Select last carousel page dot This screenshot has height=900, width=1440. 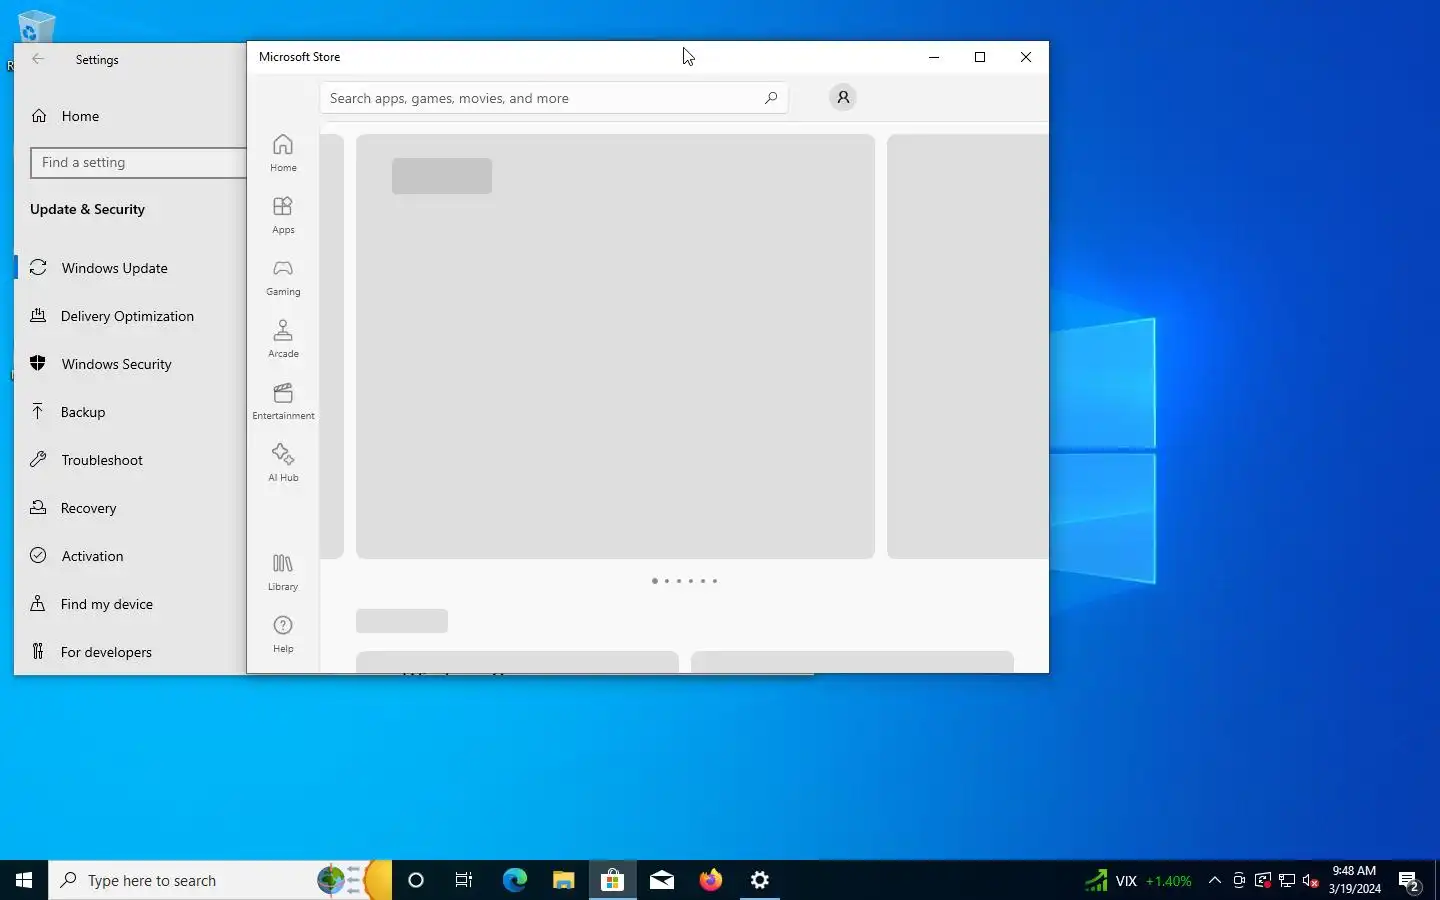[714, 581]
